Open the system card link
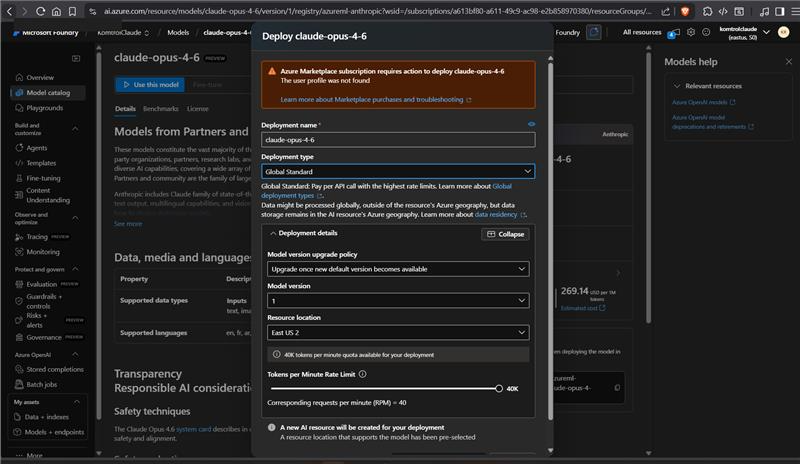The width and height of the screenshot is (800, 464). [193, 429]
